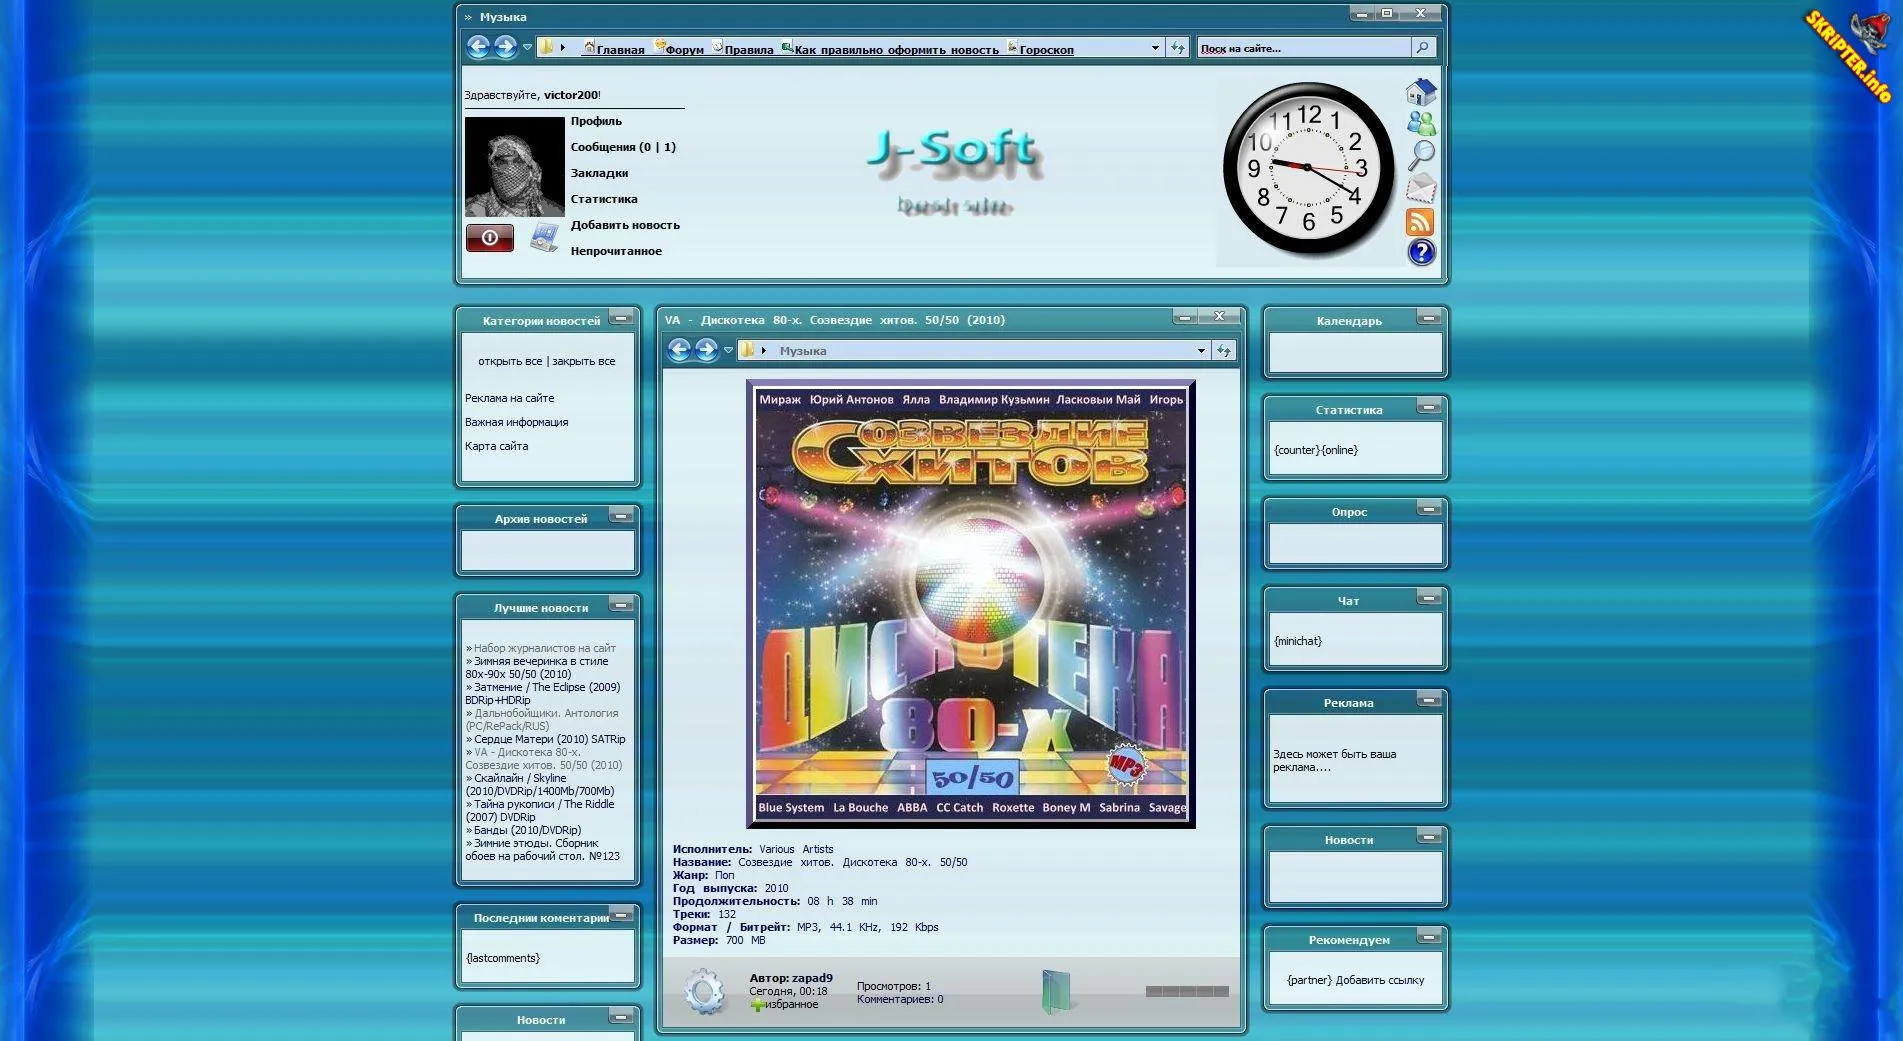Collapse the Опрос panel
The image size is (1903, 1041).
1429,509
